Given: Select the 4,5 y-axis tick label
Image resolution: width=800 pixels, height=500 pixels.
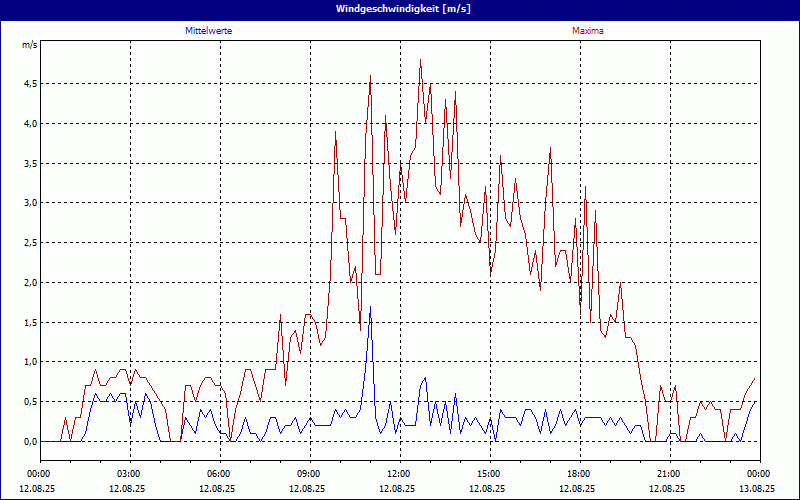Looking at the screenshot, I should (x=30, y=84).
